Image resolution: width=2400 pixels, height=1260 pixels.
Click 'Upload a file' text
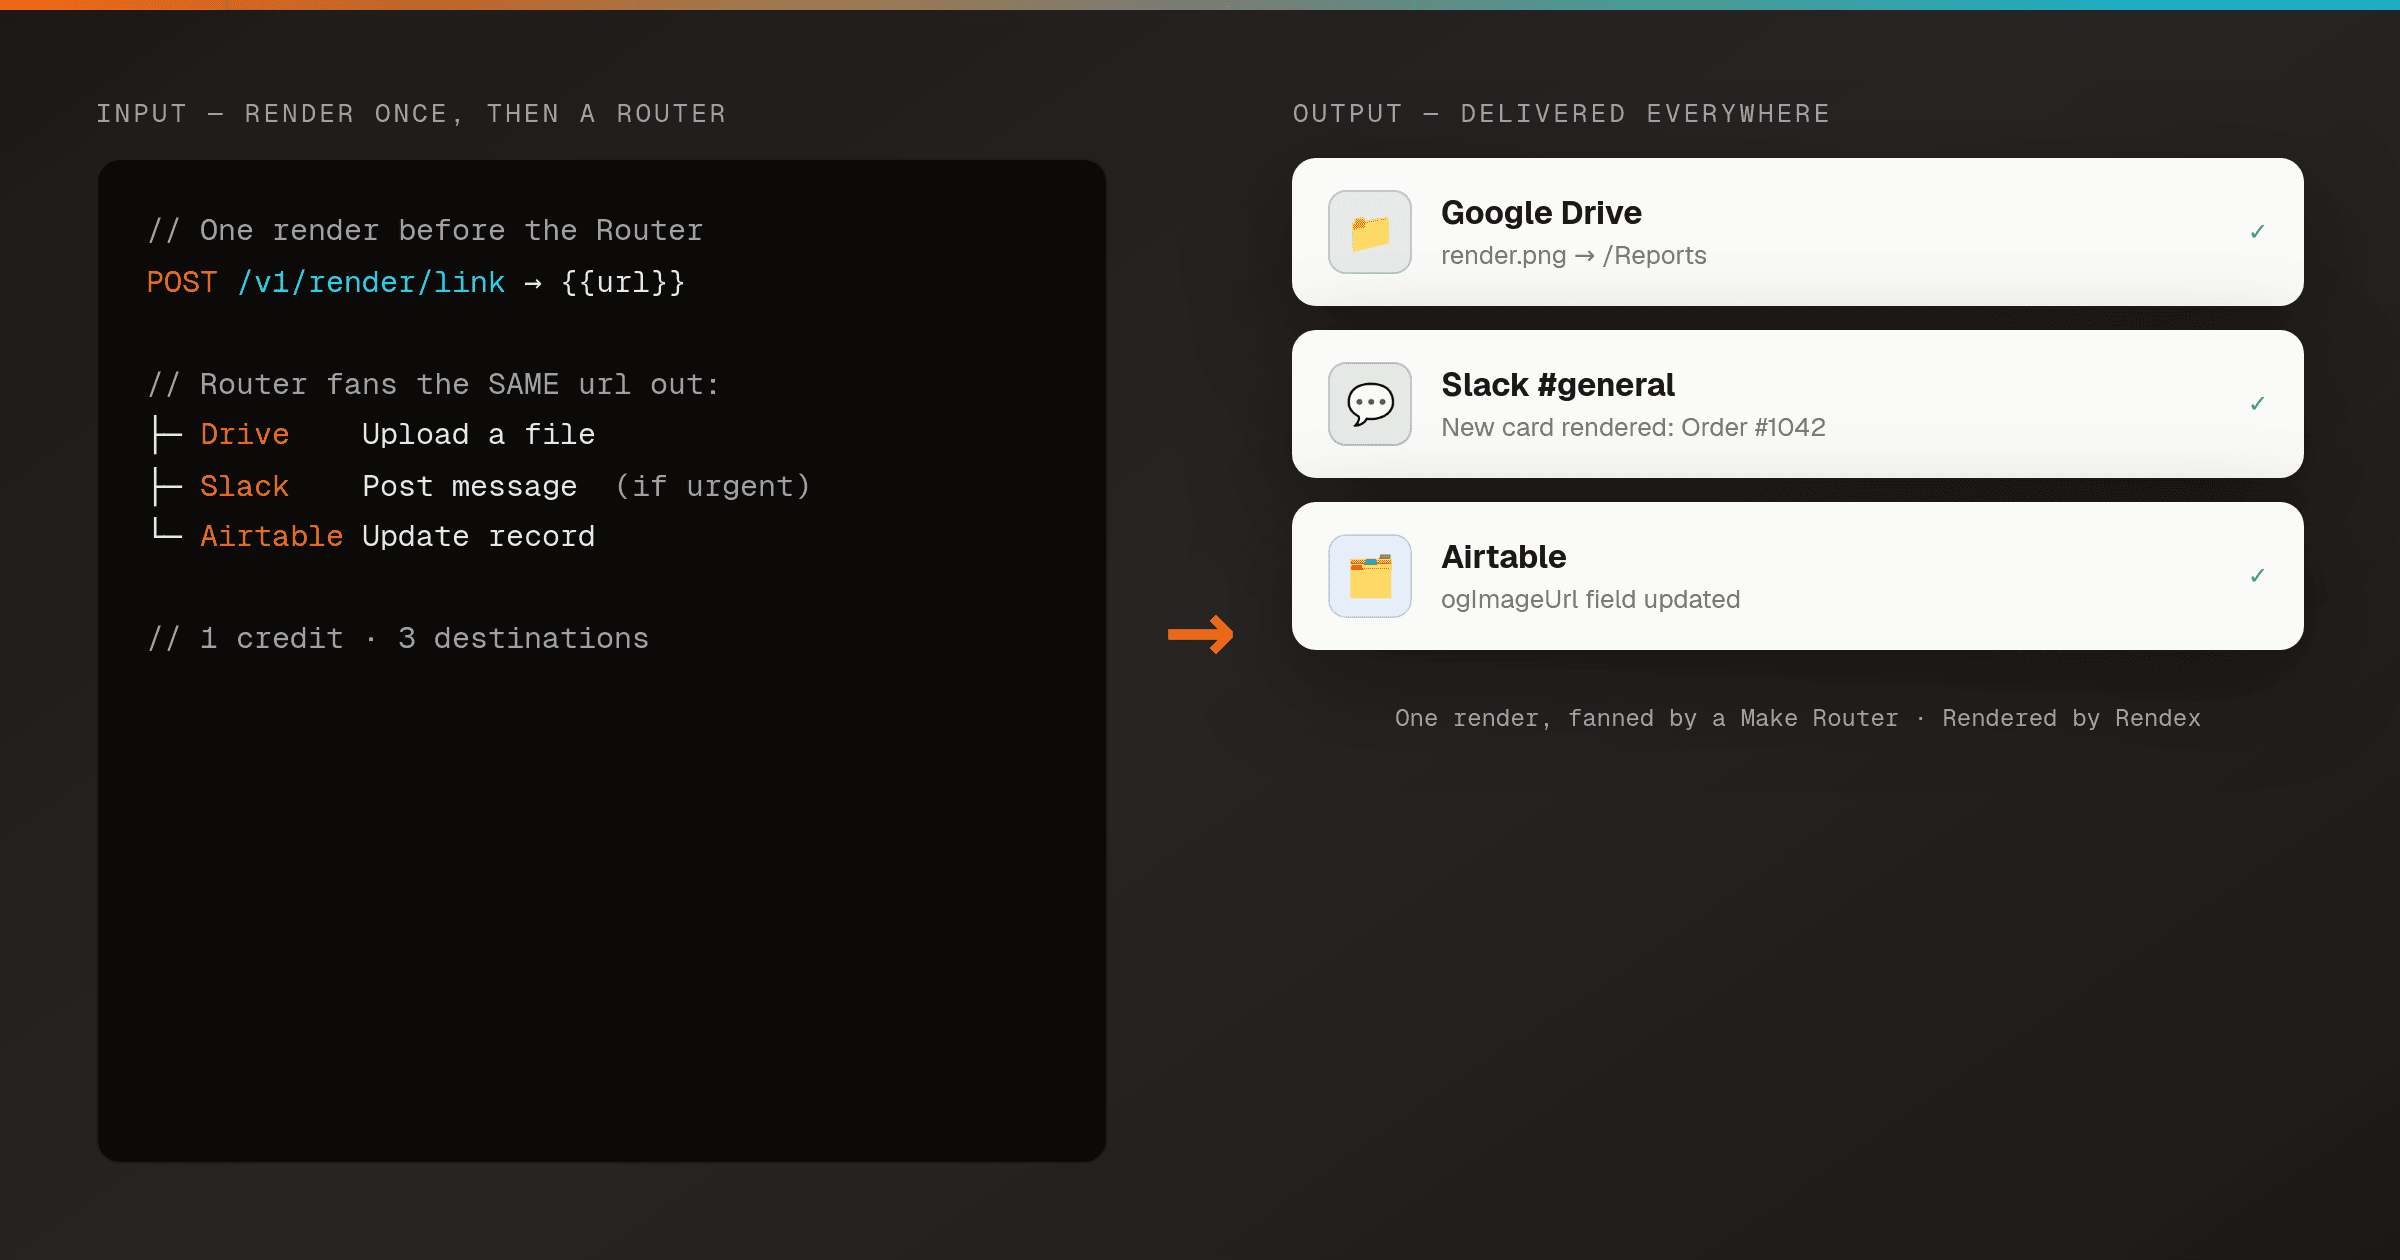click(479, 435)
